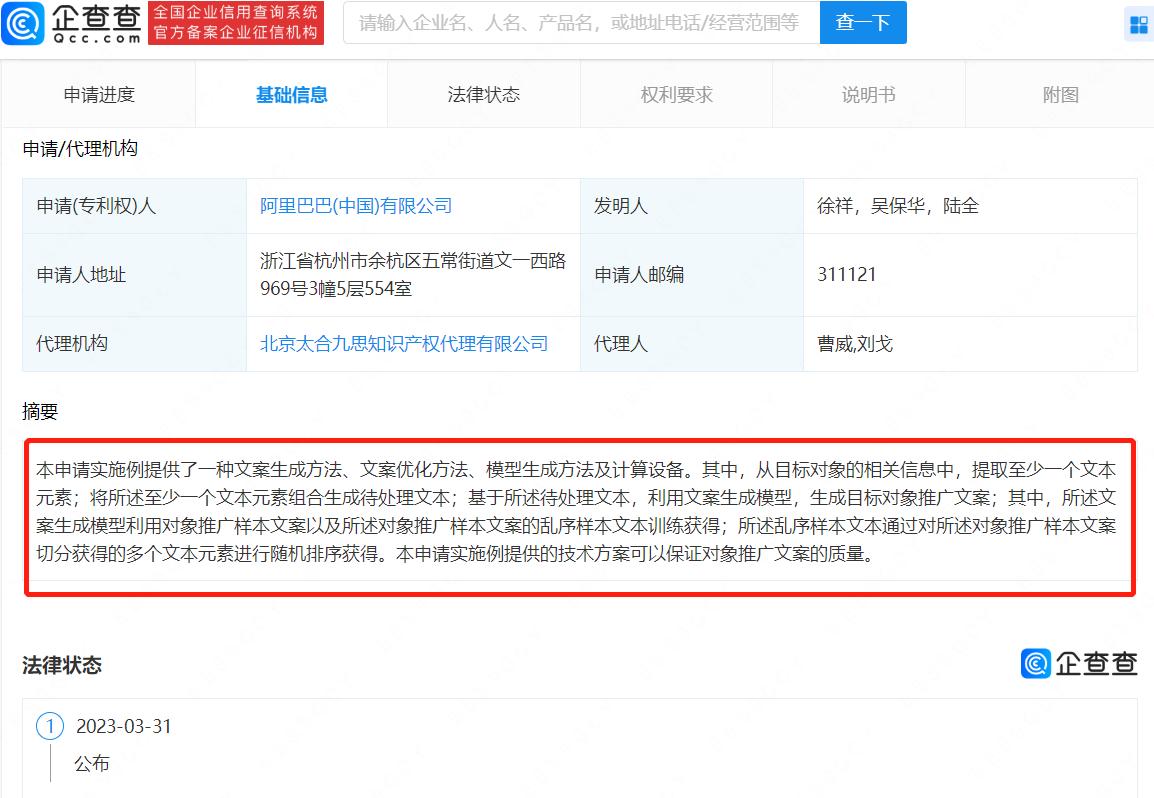This screenshot has height=798, width=1154.
Task: Click the 摘要 section heading
Action: [x=40, y=412]
